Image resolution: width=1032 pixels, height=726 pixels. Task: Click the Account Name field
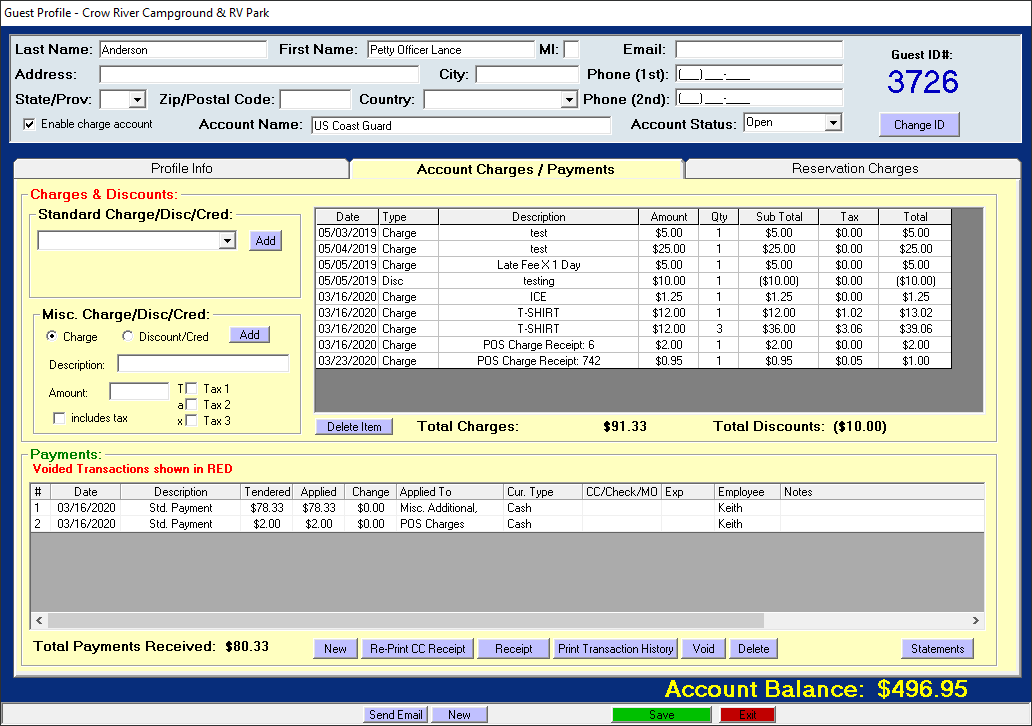(x=461, y=125)
